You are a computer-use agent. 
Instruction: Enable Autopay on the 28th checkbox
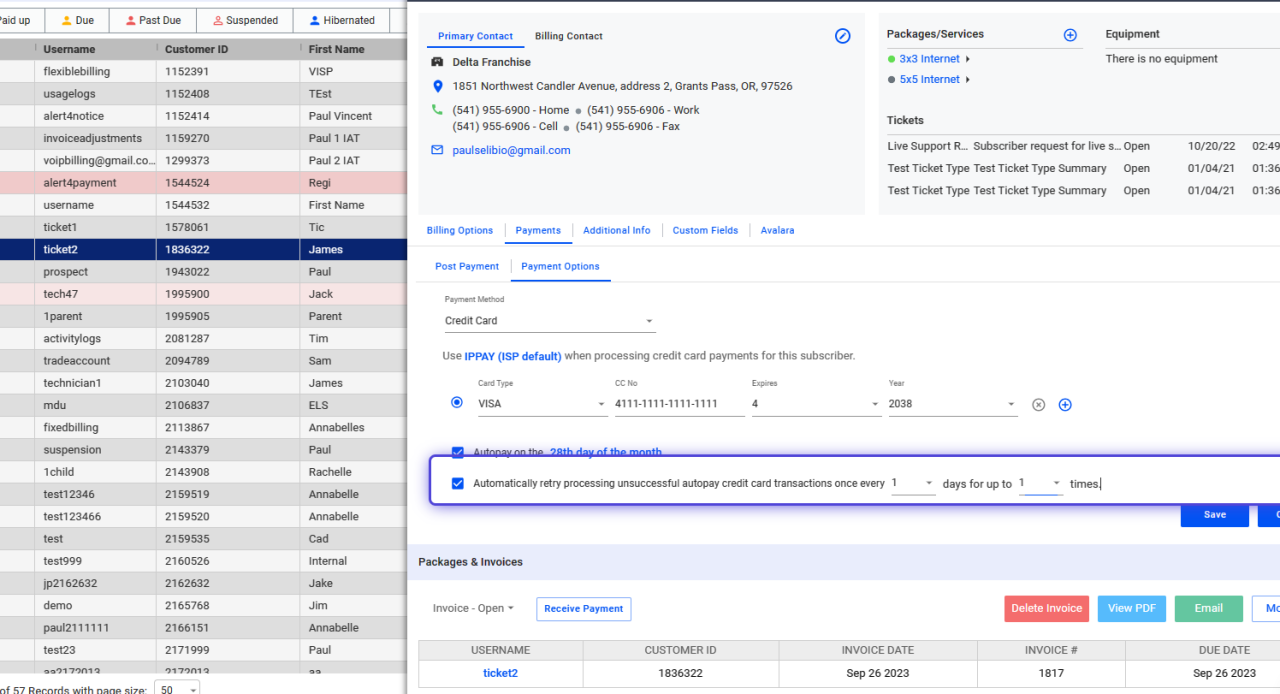pos(457,451)
